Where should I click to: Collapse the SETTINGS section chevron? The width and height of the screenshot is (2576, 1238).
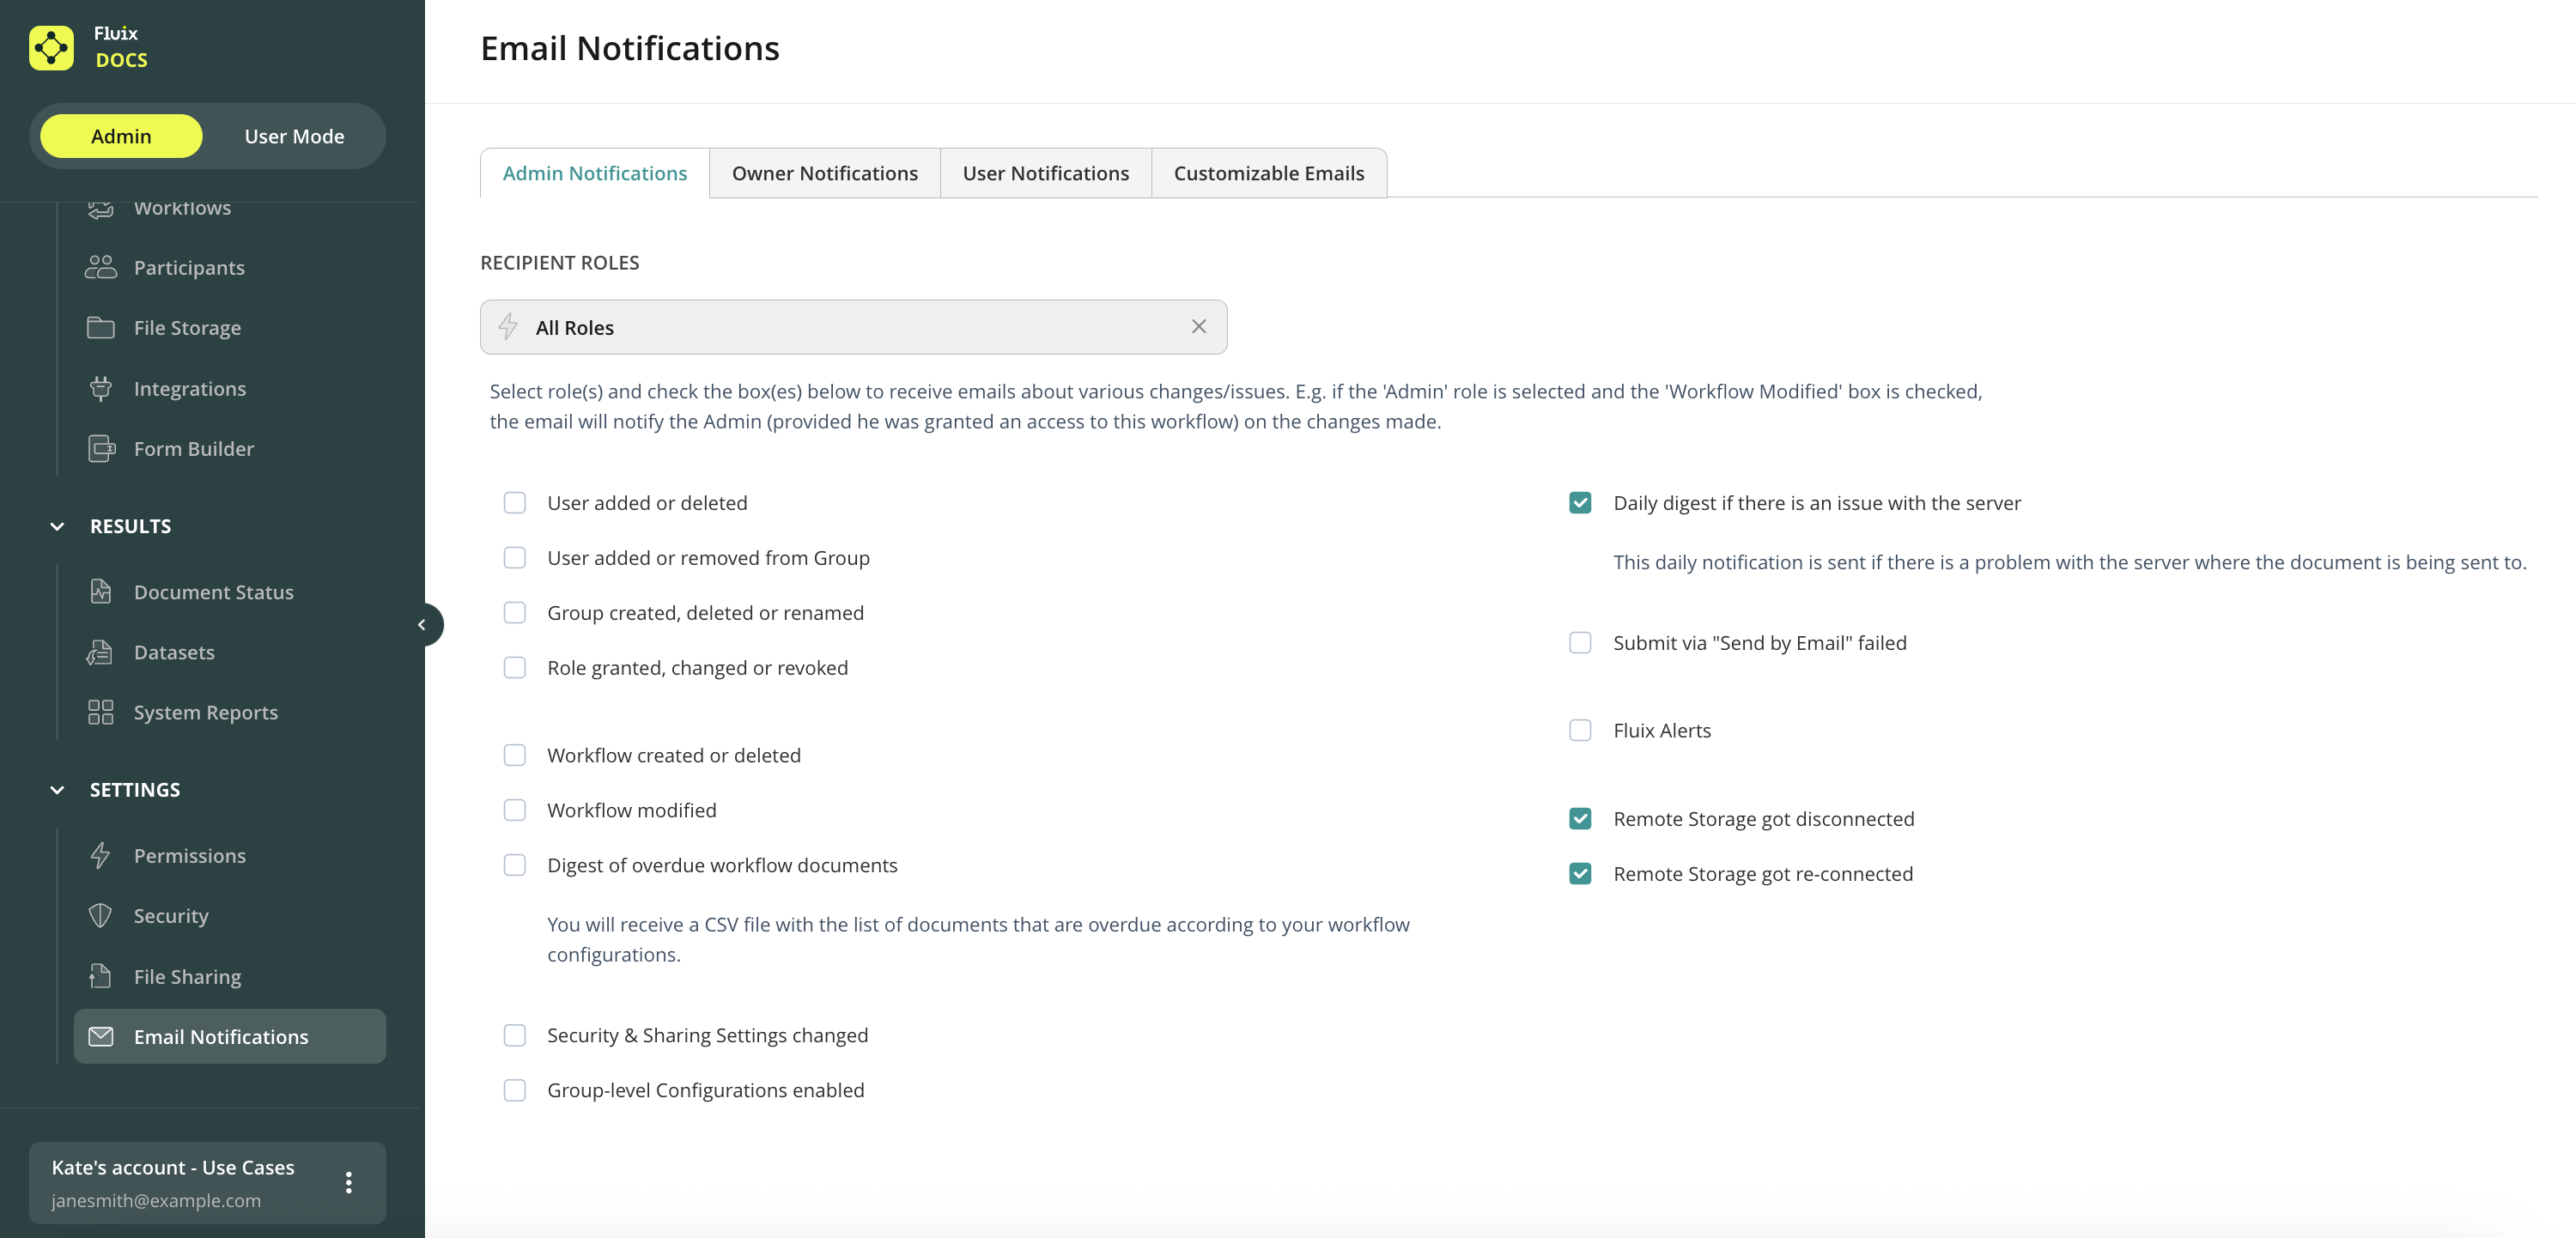[x=57, y=789]
